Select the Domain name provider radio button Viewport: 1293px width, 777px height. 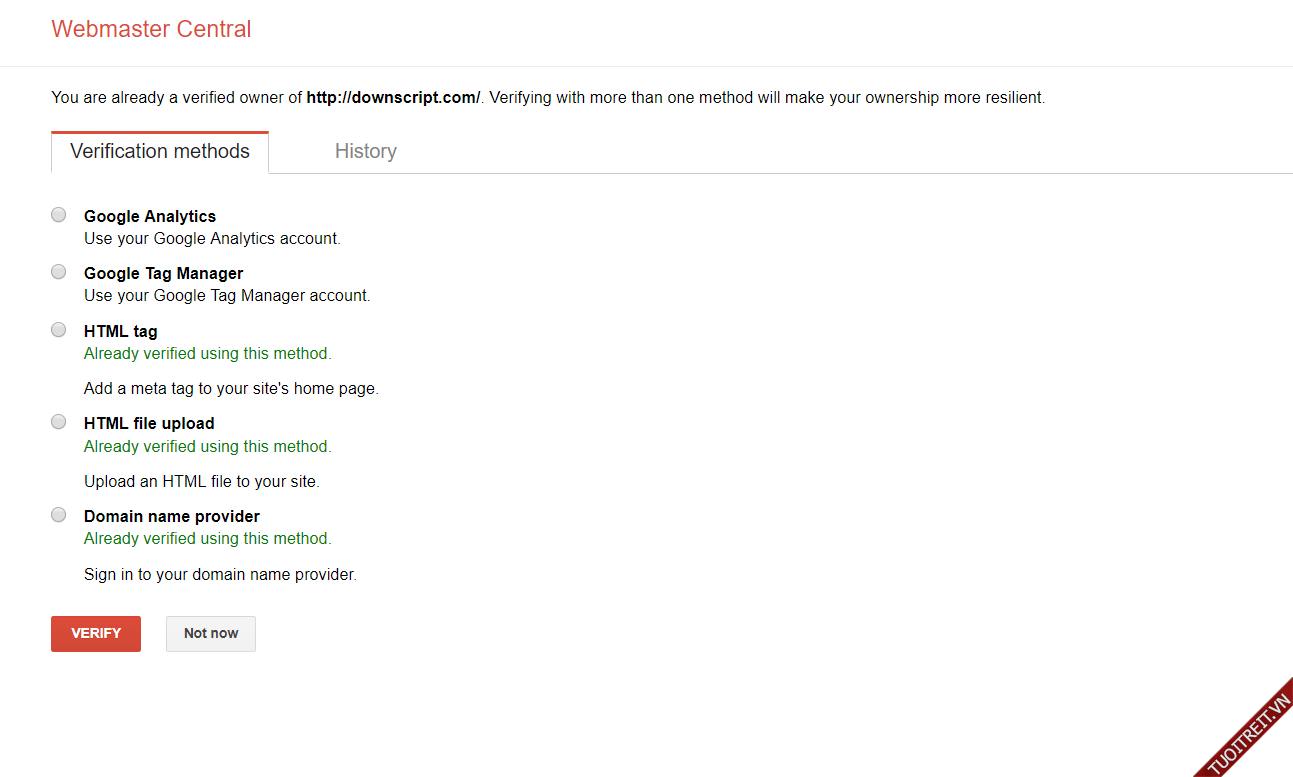click(59, 515)
